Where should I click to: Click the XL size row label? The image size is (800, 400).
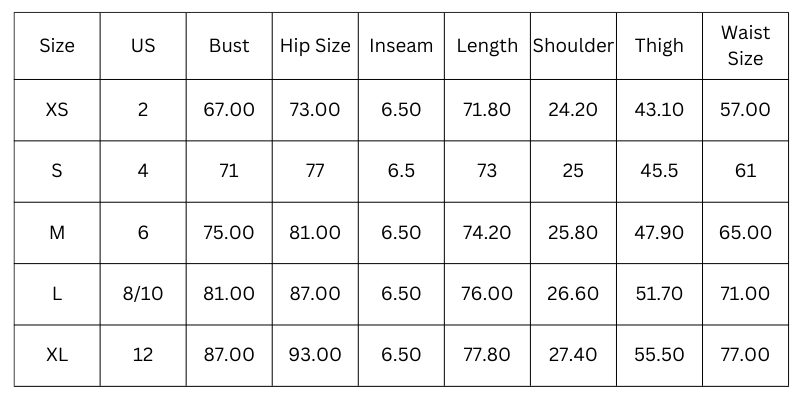click(57, 355)
